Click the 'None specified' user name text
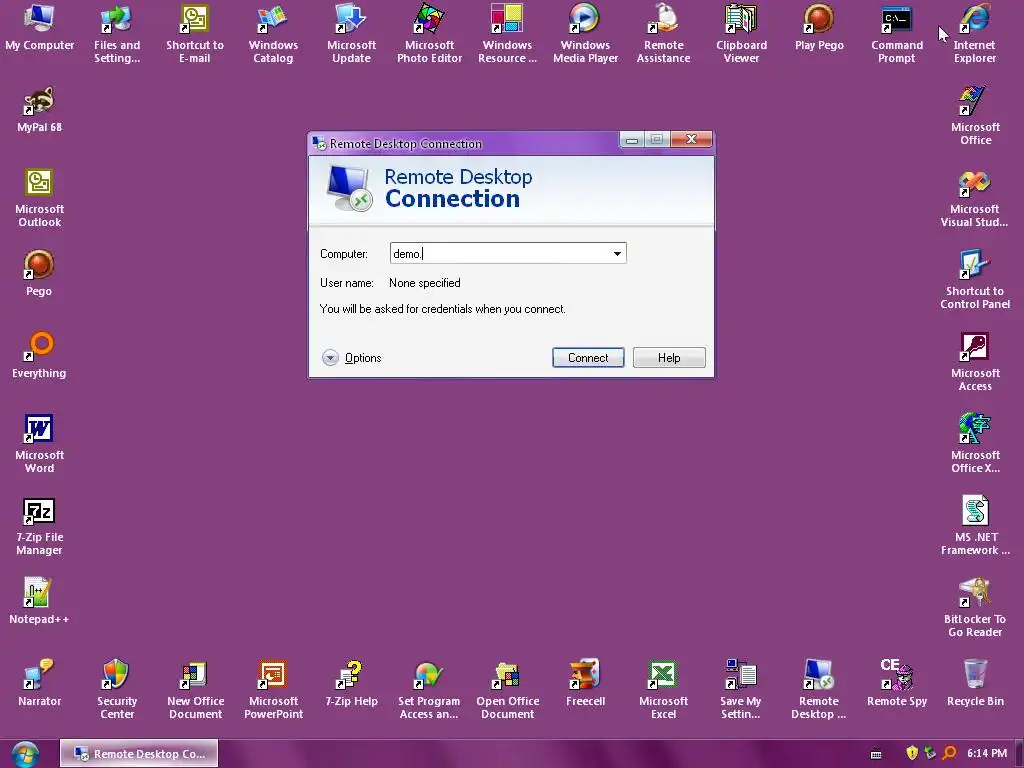The height and width of the screenshot is (768, 1024). (x=424, y=283)
